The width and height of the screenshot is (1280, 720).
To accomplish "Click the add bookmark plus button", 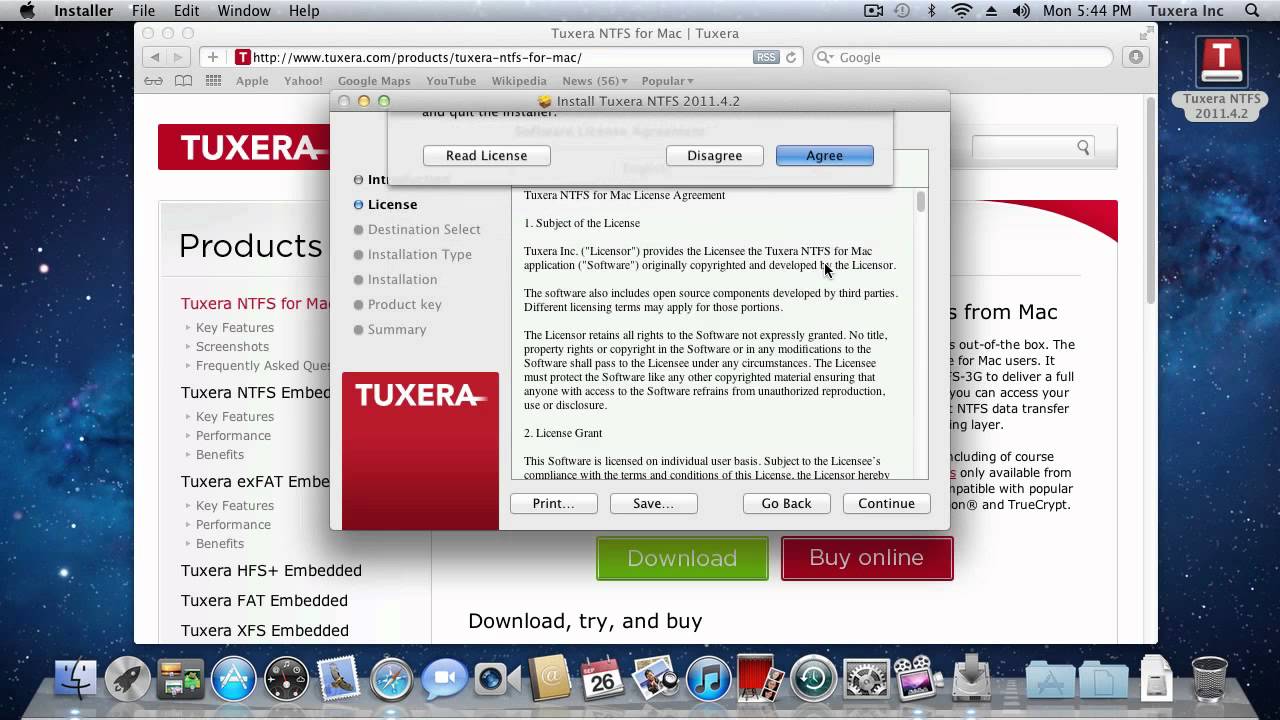I will 212,57.
